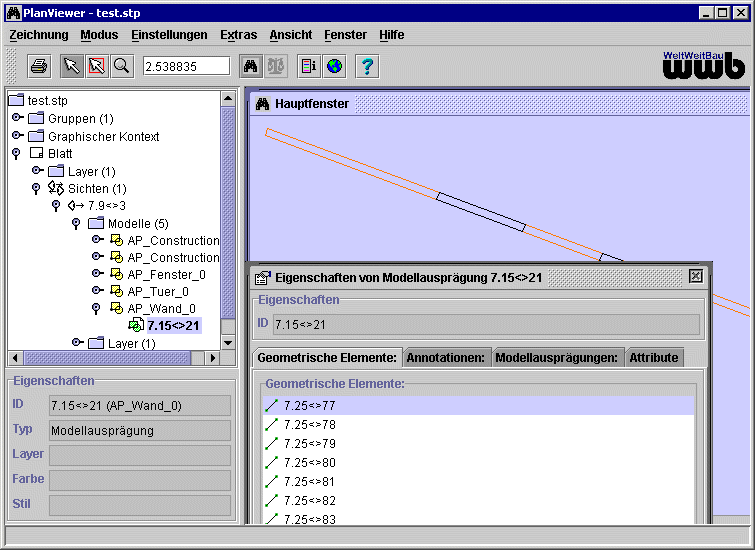The height and width of the screenshot is (550, 755).
Task: Select list row 7.25<>81
Action: pos(479,482)
